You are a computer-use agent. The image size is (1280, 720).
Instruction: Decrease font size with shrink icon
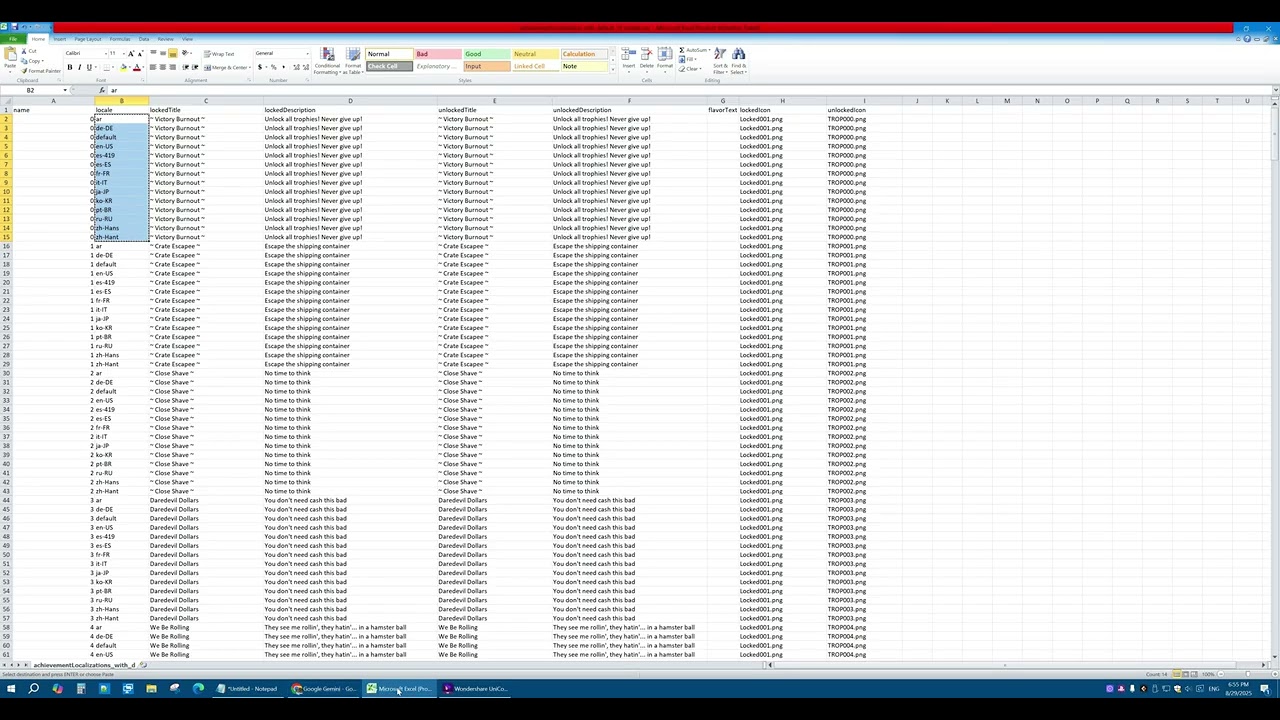tap(140, 54)
